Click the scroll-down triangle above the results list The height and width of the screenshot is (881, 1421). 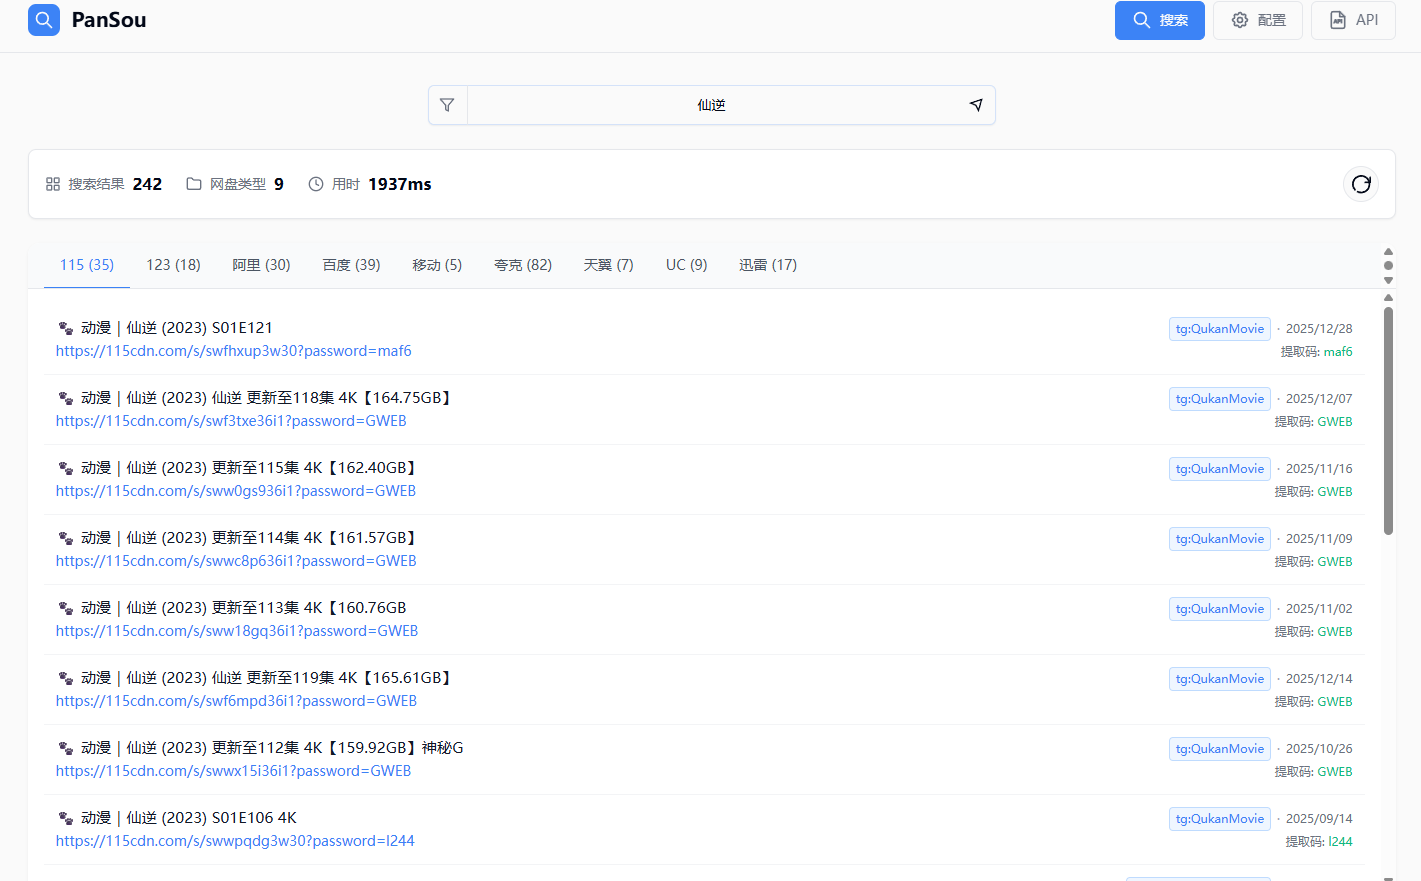[1388, 280]
